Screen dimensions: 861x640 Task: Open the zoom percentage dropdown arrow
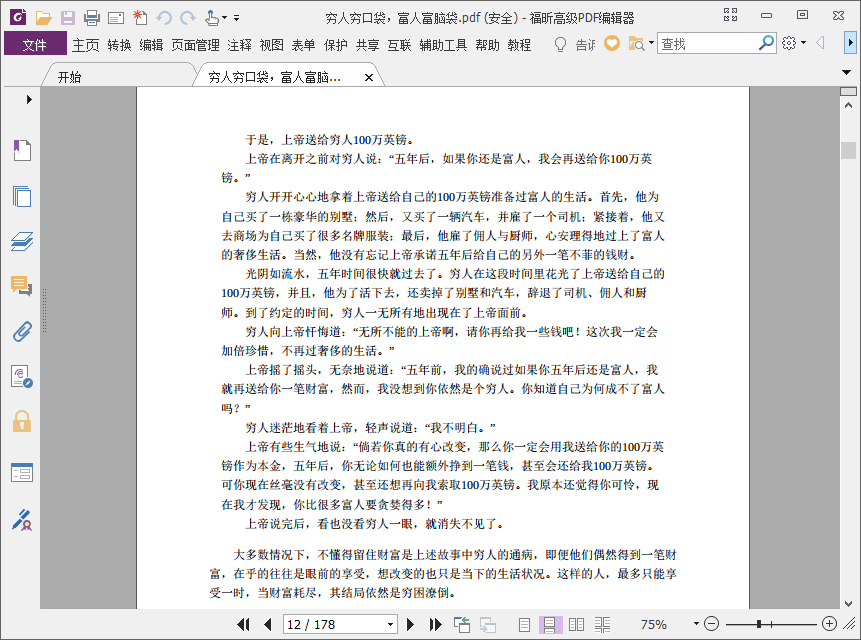pyautogui.click(x=696, y=624)
